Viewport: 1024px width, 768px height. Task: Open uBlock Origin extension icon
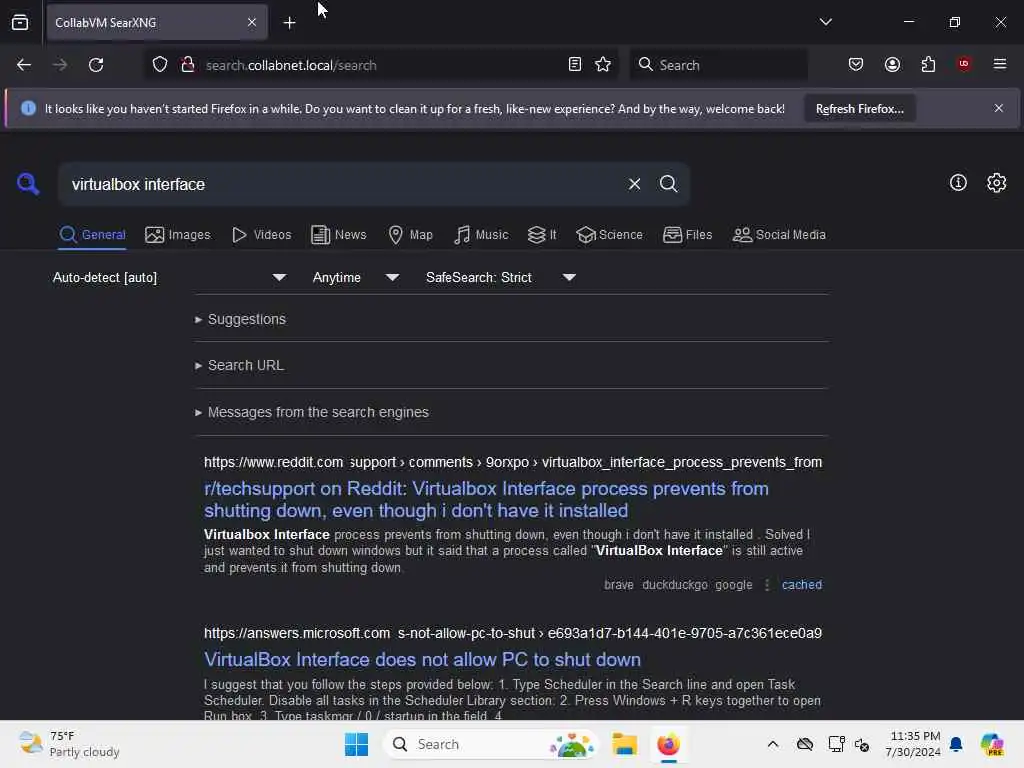tap(964, 64)
